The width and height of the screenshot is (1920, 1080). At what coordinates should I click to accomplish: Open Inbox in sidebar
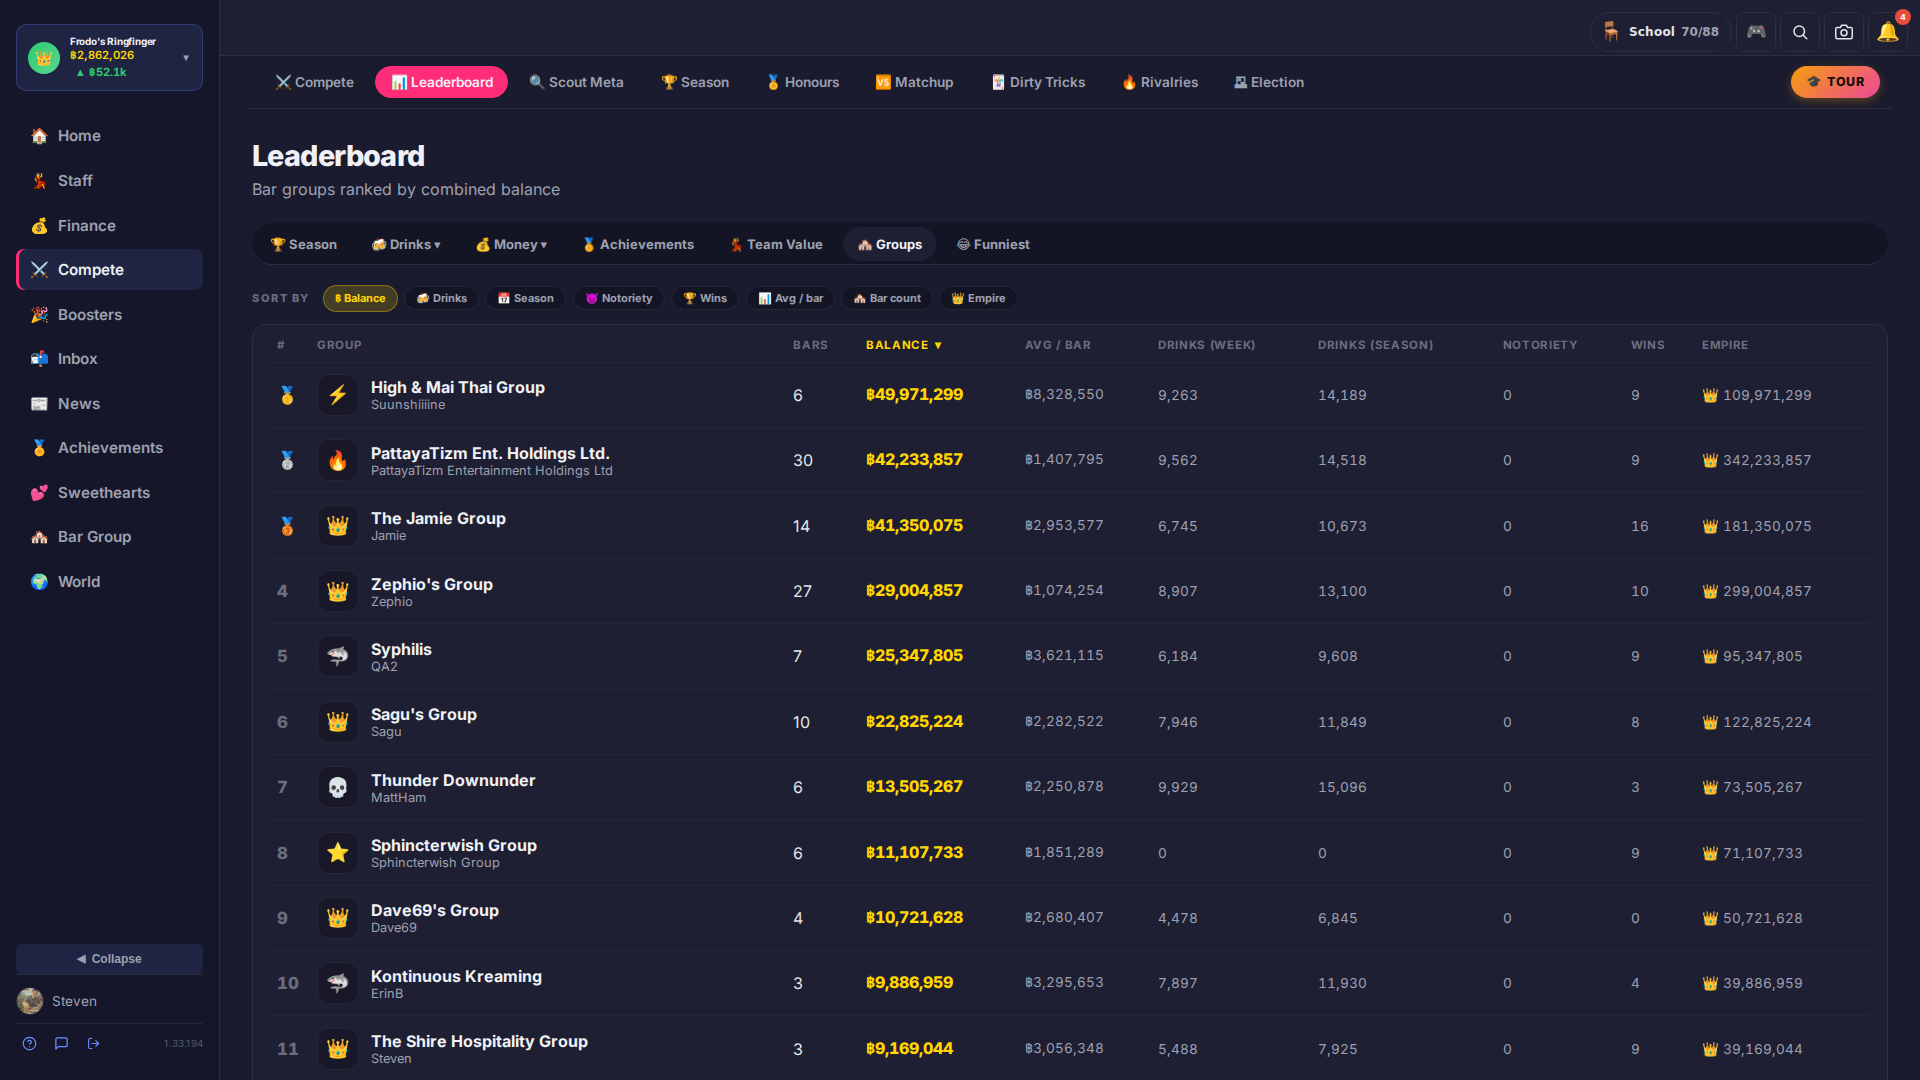tap(109, 359)
